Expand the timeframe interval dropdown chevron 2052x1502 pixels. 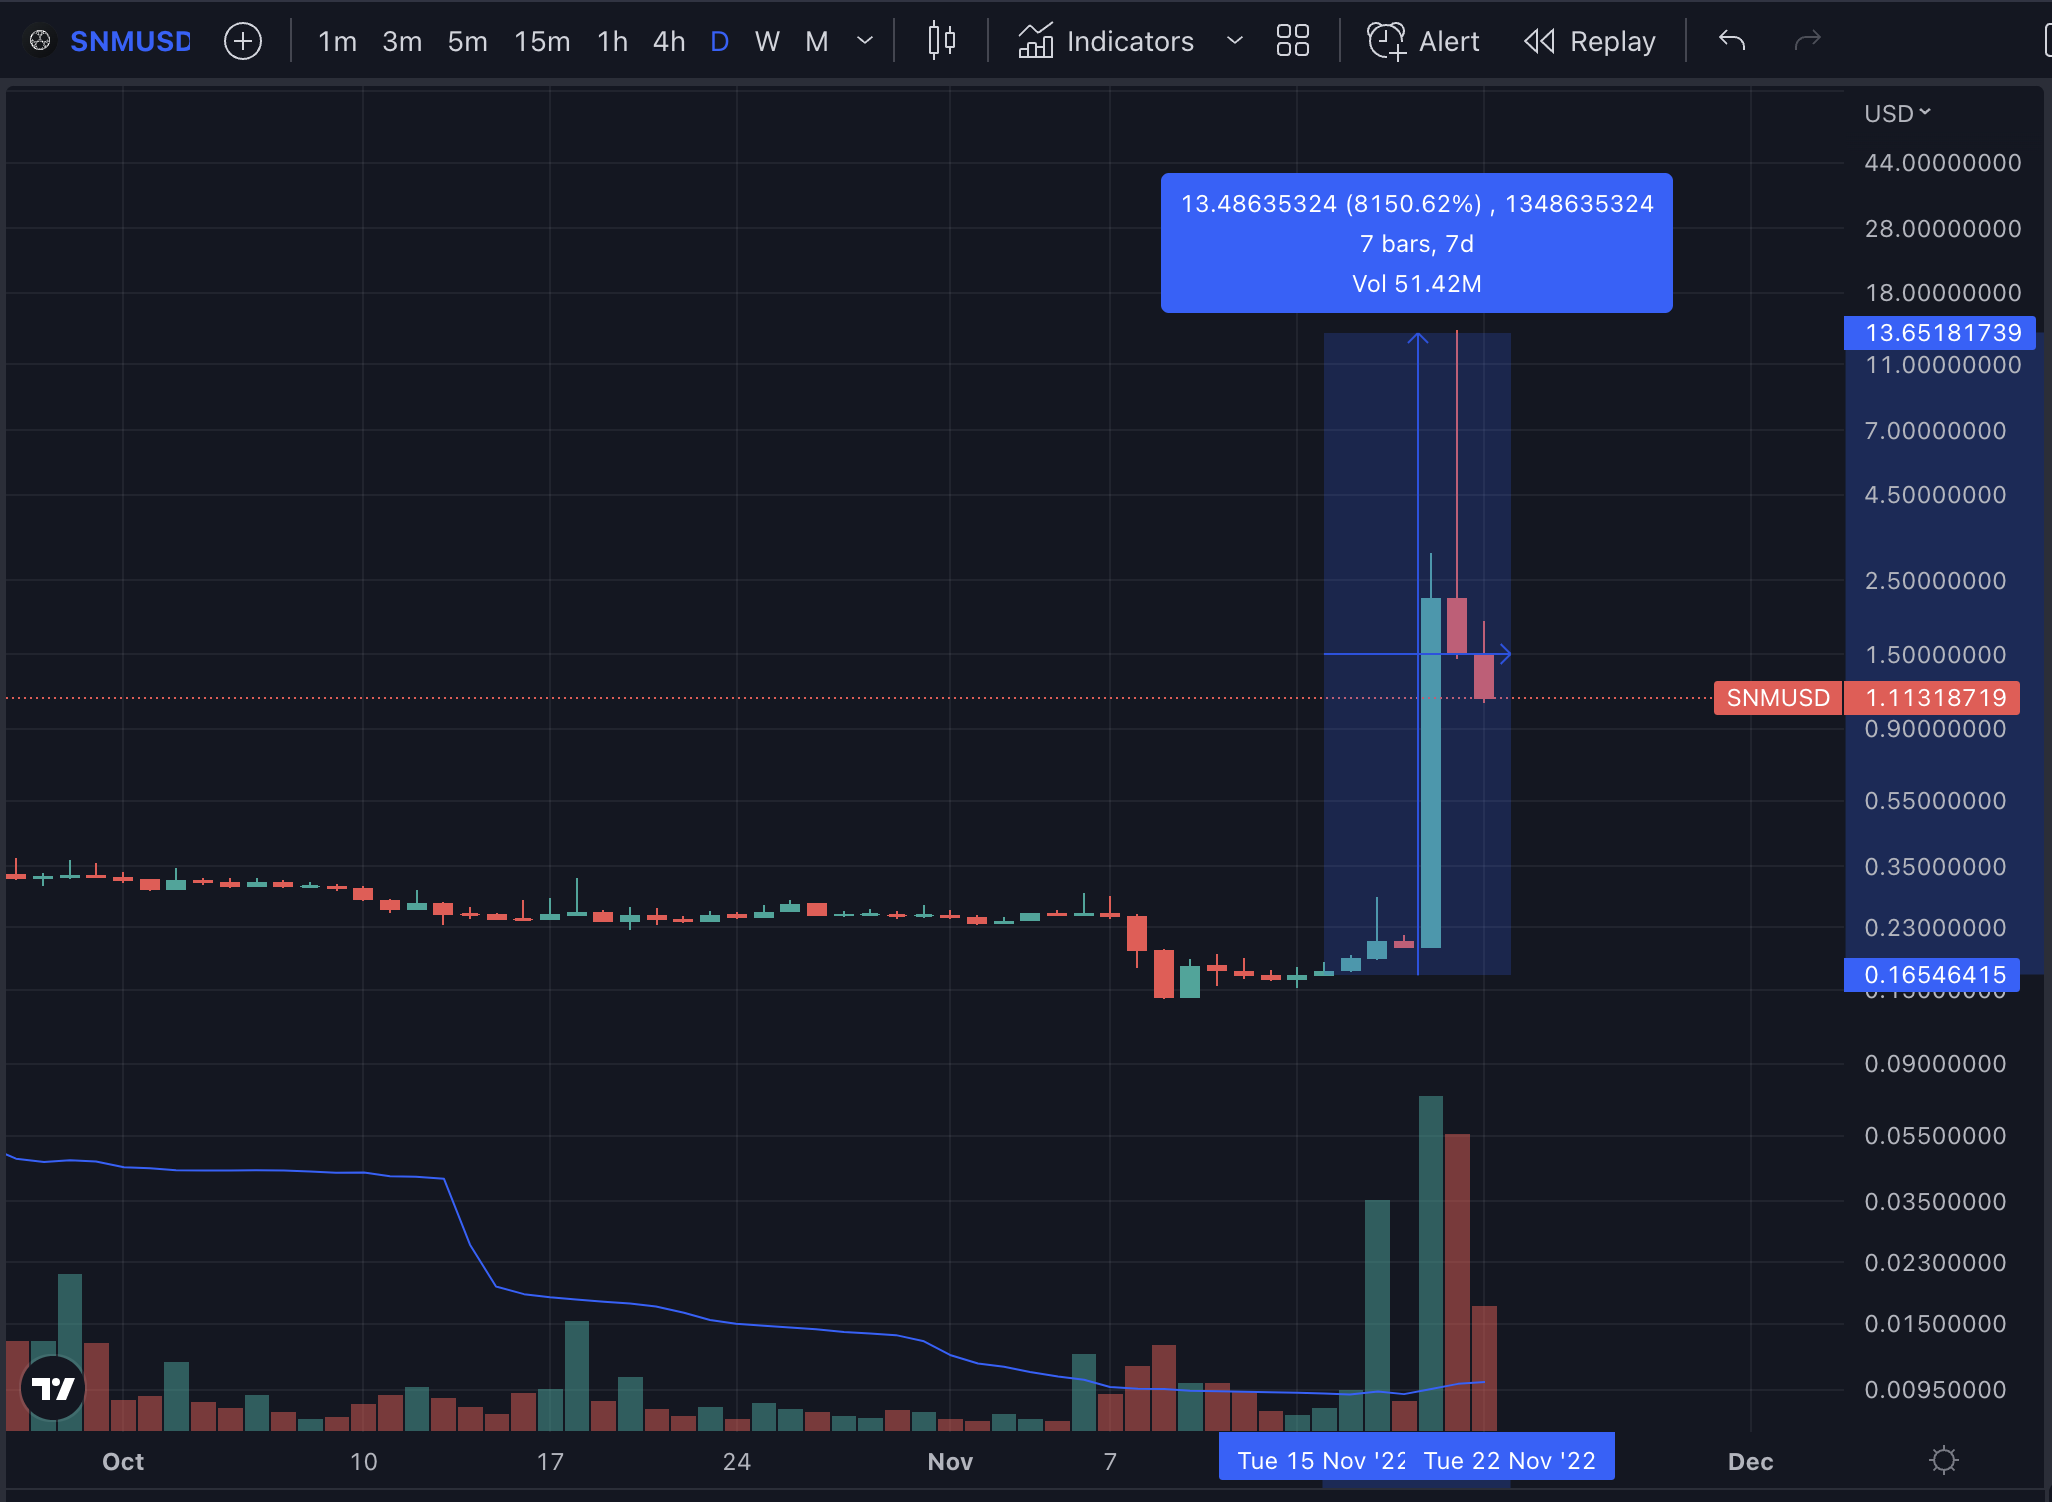865,41
